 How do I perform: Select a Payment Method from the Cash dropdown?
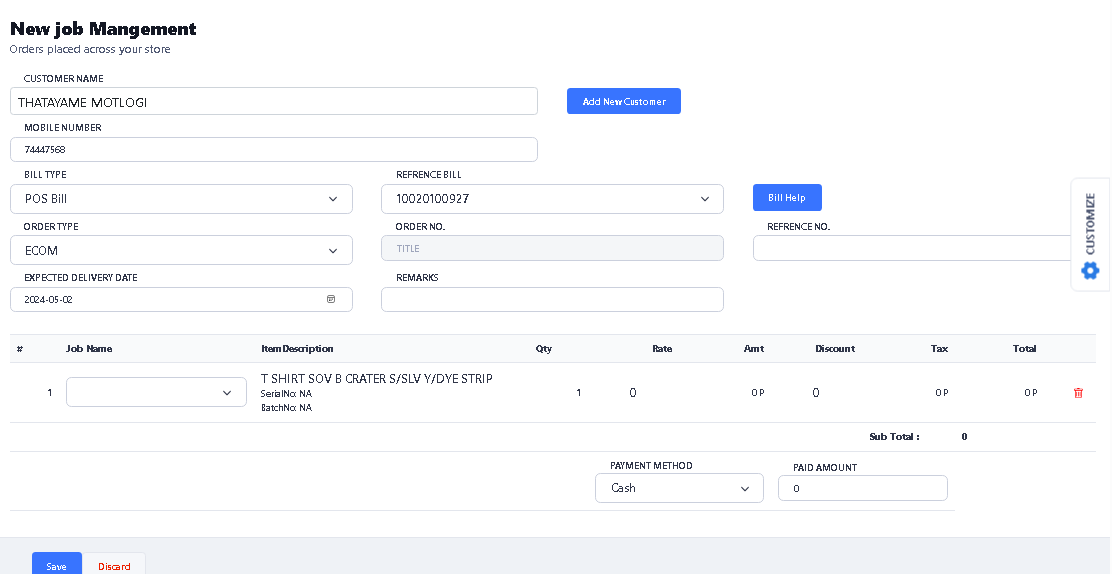point(679,488)
